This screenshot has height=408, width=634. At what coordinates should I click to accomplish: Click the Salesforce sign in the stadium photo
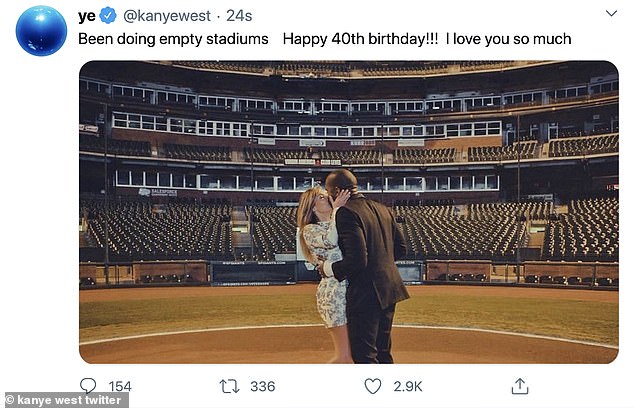pos(158,191)
